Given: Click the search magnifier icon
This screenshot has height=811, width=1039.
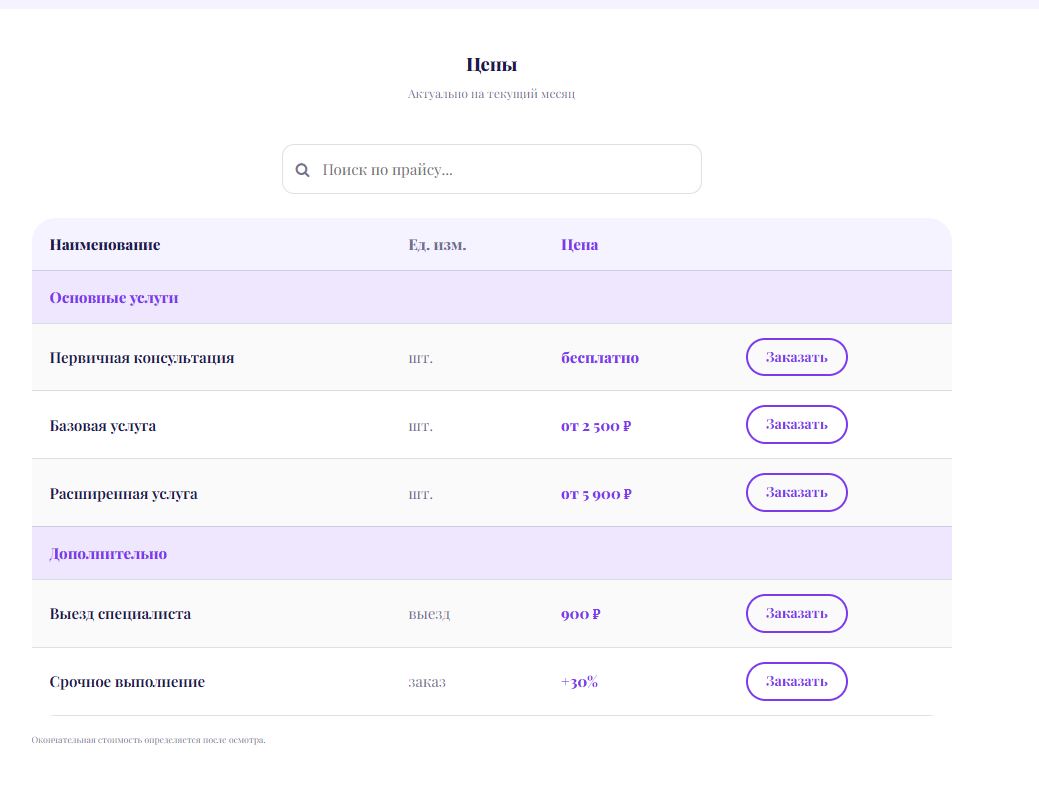Looking at the screenshot, I should pyautogui.click(x=302, y=170).
